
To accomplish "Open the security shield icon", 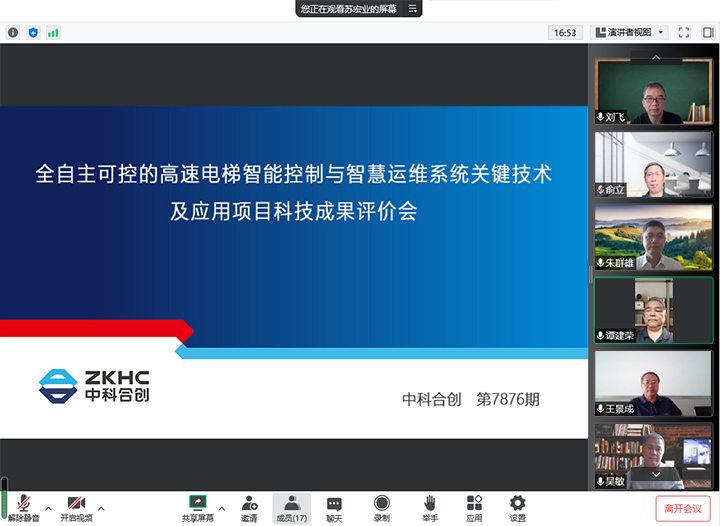I will [x=33, y=33].
